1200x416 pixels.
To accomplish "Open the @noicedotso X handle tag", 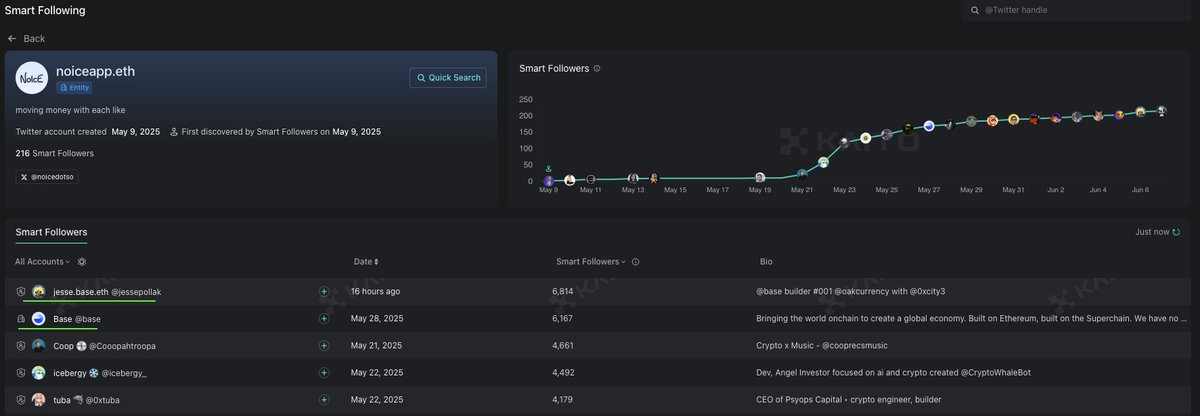I will (48, 177).
